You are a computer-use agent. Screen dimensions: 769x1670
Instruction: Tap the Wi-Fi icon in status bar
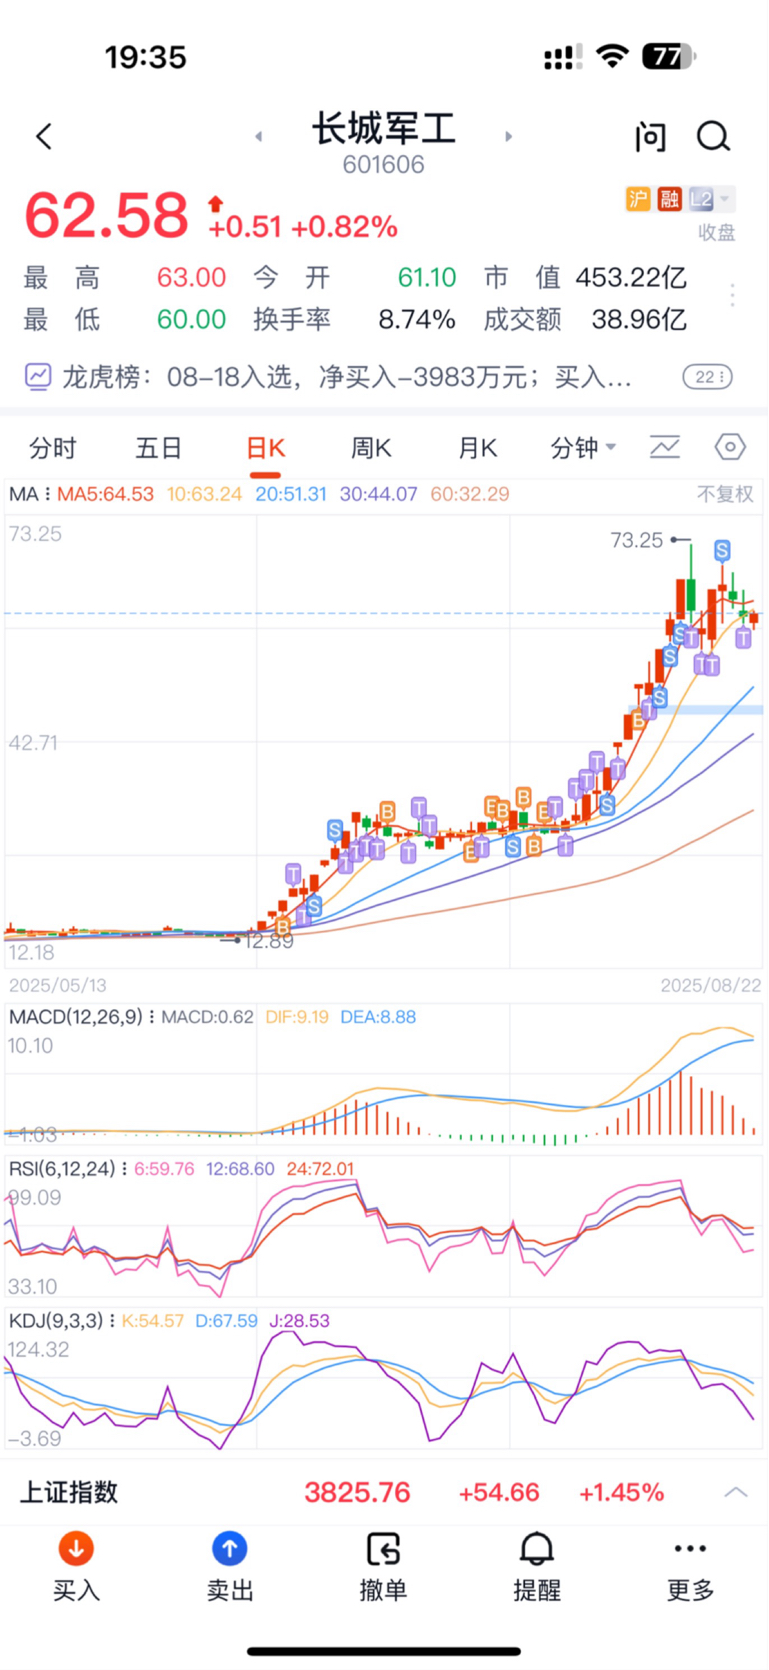pos(612,57)
